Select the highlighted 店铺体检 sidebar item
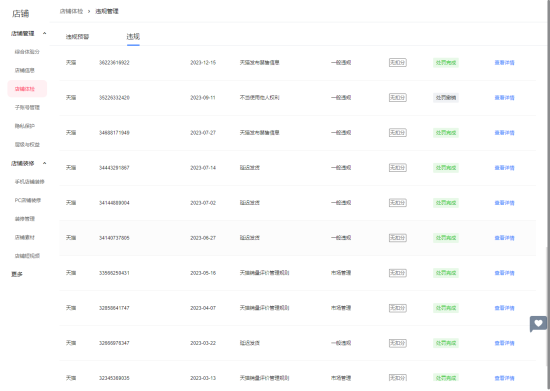Screen dimensions: 550x391 [x=27, y=89]
